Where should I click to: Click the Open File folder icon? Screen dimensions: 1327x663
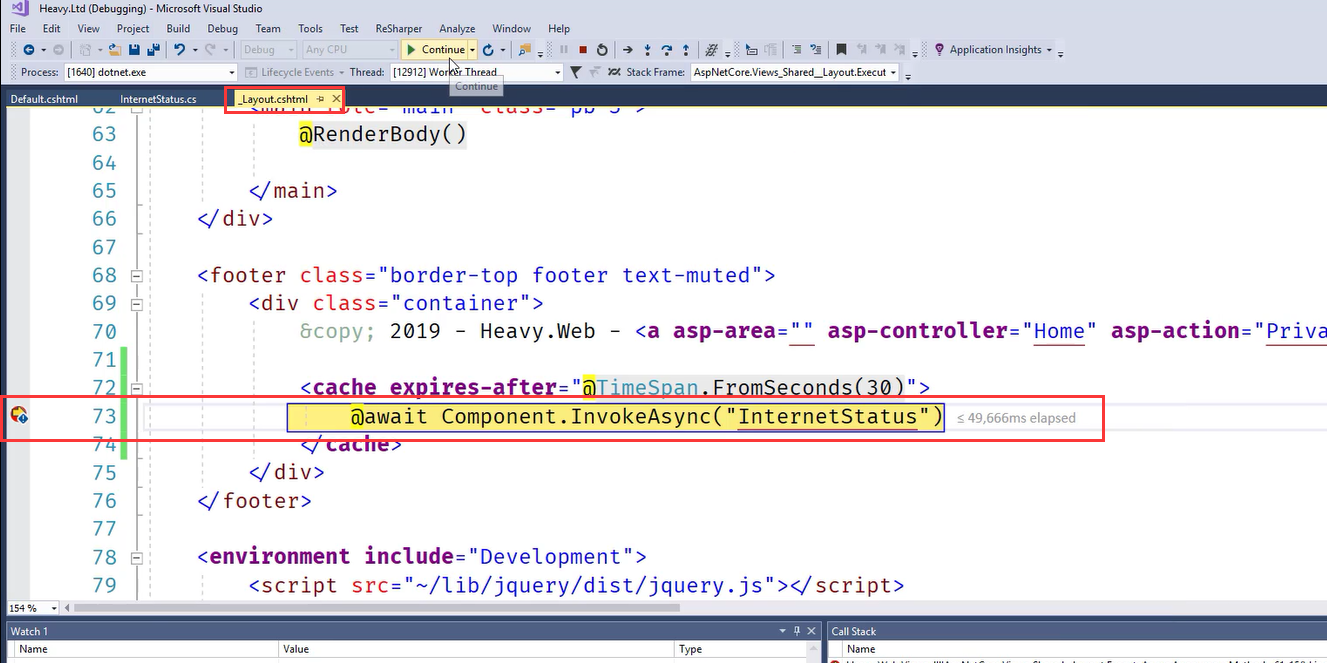pyautogui.click(x=115, y=50)
